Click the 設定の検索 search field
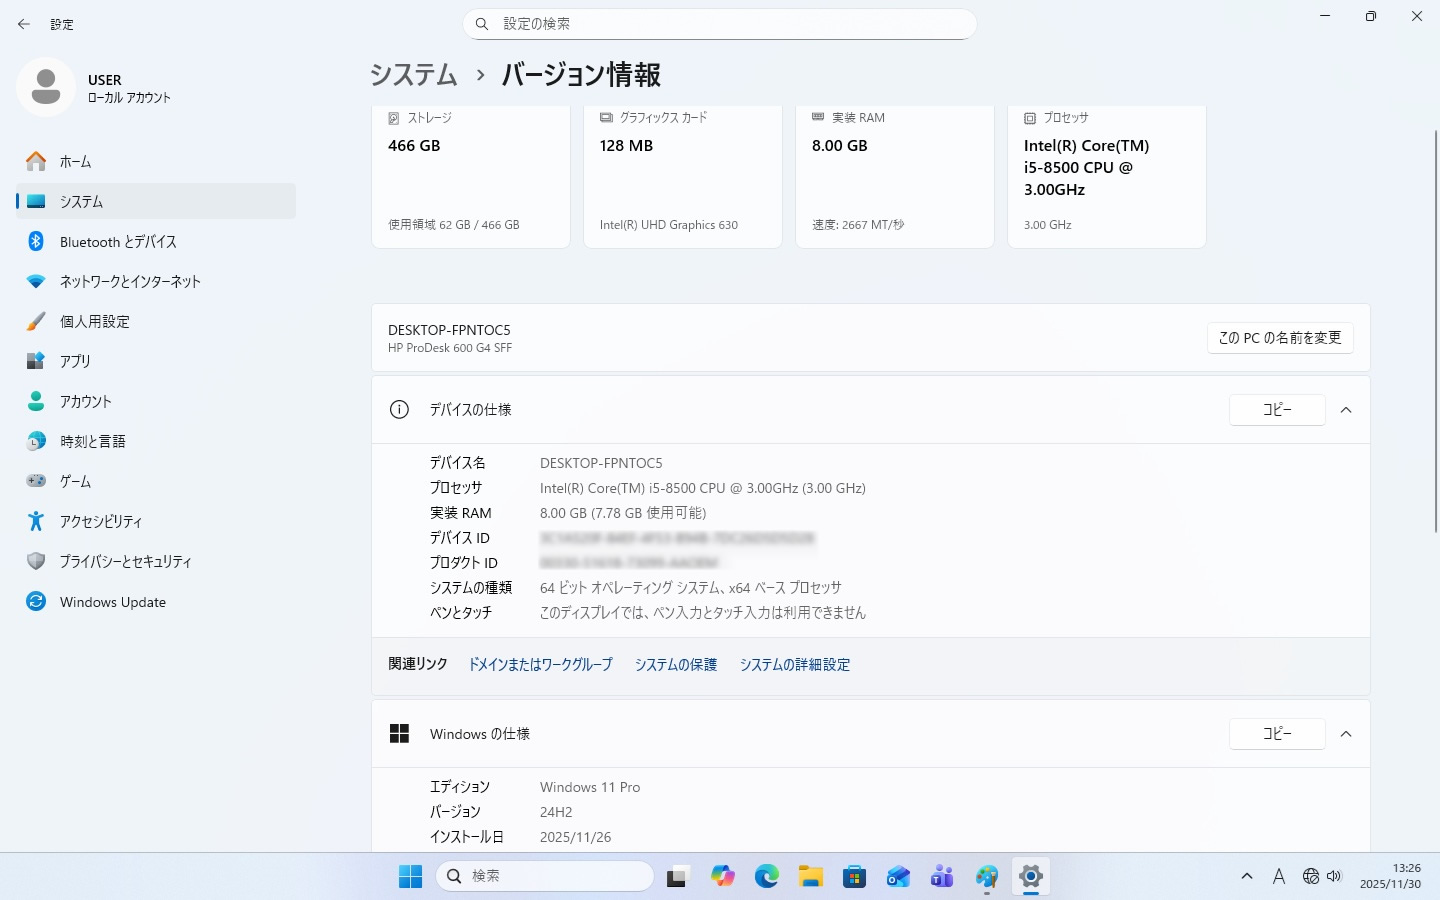Image resolution: width=1440 pixels, height=900 pixels. click(x=720, y=24)
